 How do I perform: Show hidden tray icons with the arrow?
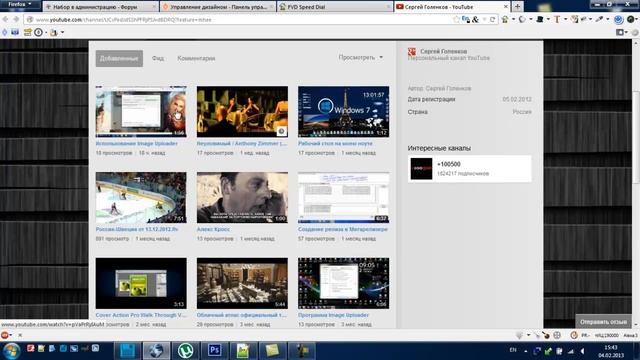(526, 351)
